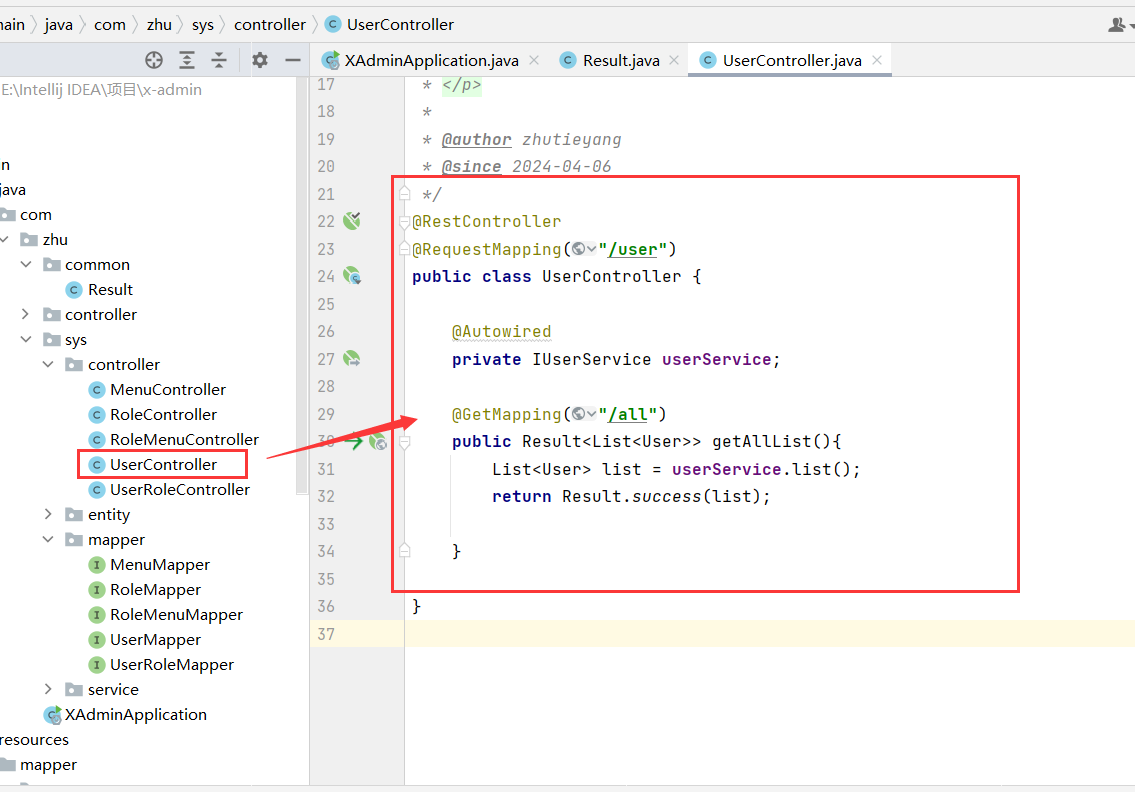This screenshot has width=1135, height=792.
Task: Click the expand all icon in project toolbar
Action: pyautogui.click(x=187, y=60)
